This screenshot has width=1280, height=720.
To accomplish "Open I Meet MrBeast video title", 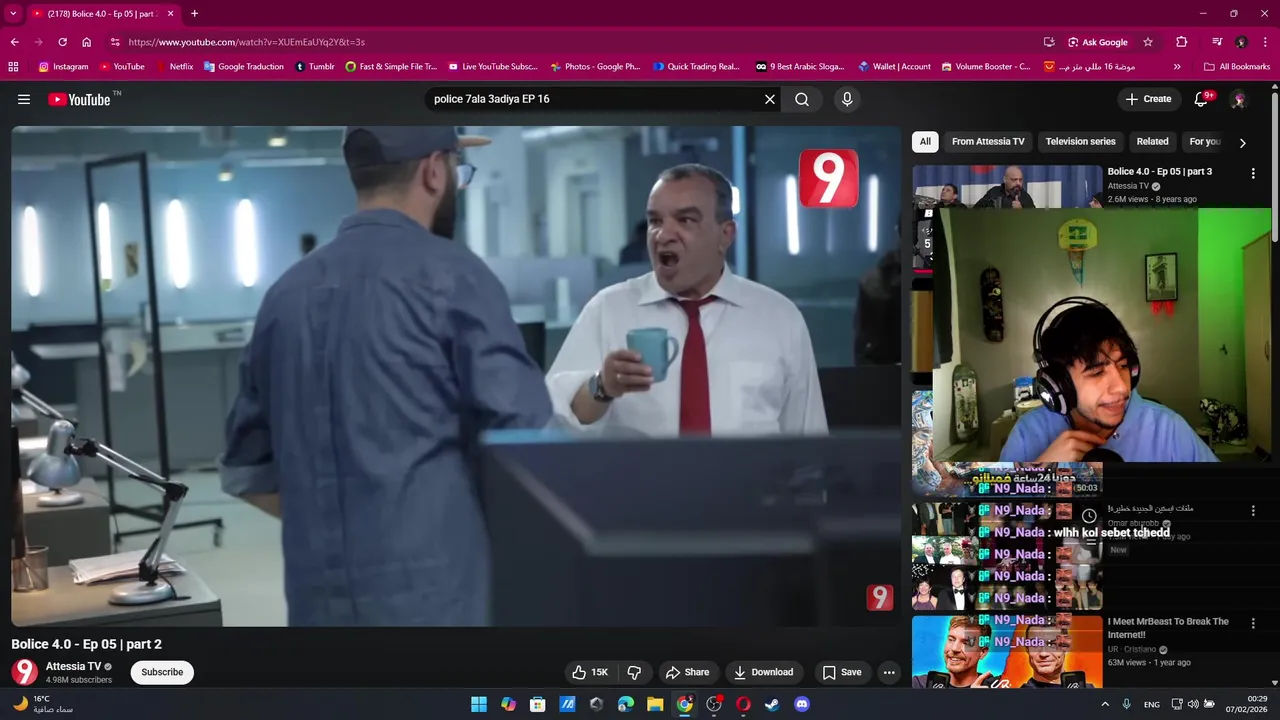I will tap(1168, 628).
